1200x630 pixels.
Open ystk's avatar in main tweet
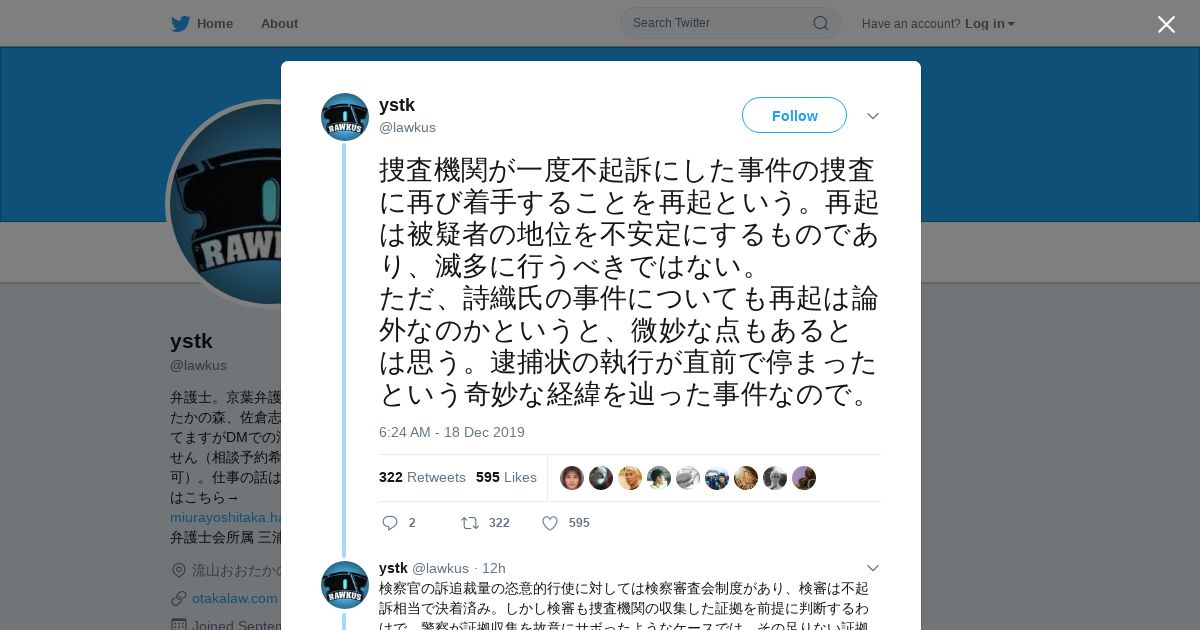345,117
